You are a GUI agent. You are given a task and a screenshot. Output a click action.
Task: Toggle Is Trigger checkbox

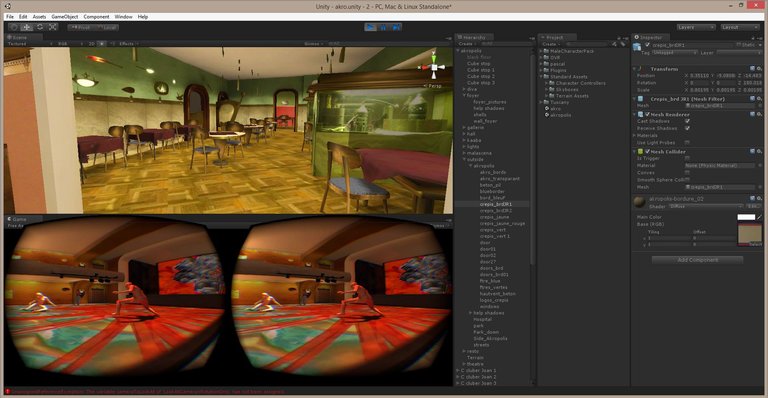coord(687,158)
